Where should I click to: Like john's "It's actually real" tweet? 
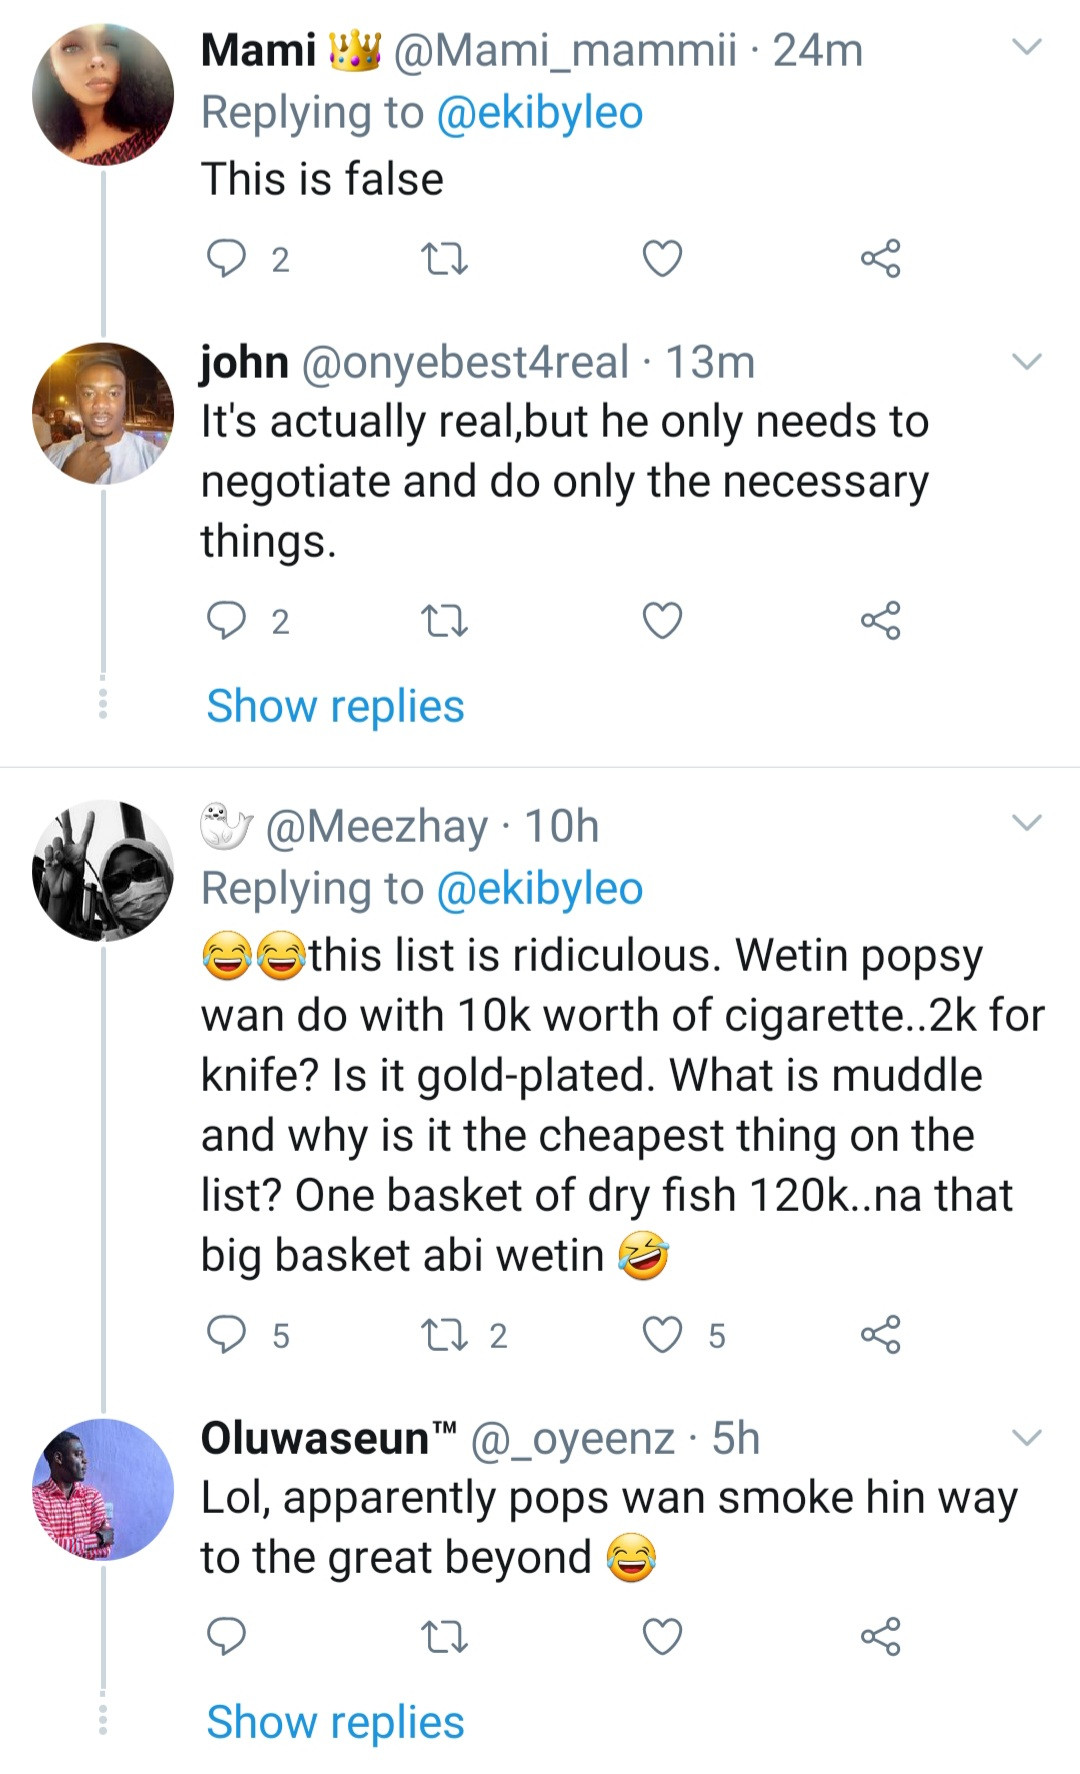tap(662, 621)
